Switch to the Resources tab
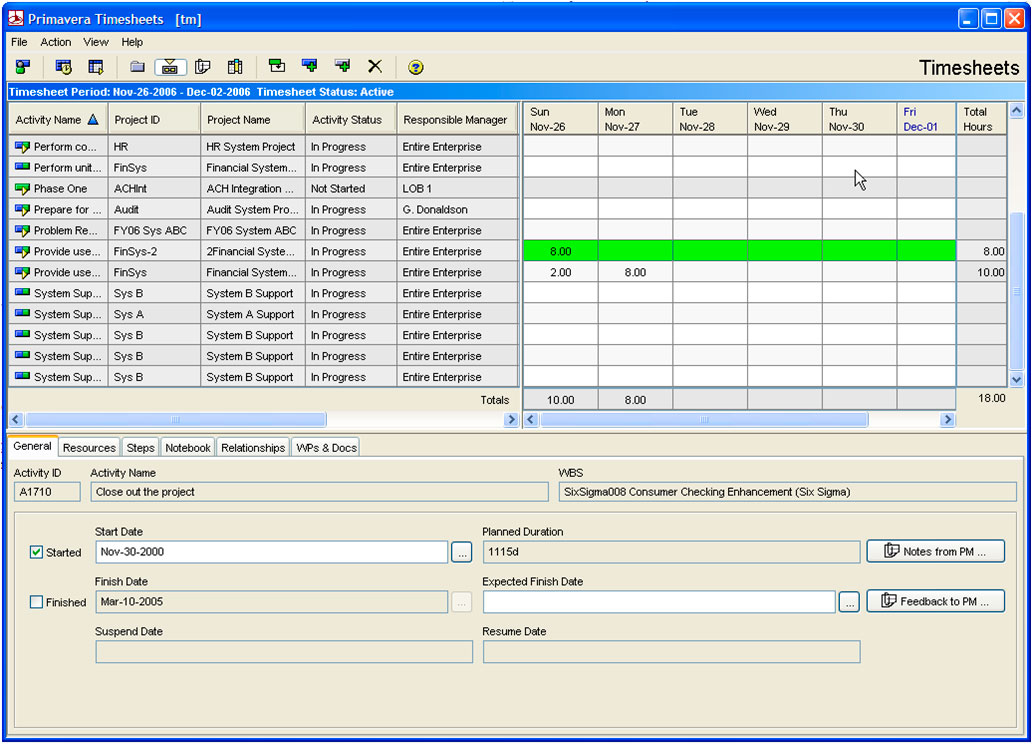Viewport: 1032px width, 745px height. [x=89, y=448]
